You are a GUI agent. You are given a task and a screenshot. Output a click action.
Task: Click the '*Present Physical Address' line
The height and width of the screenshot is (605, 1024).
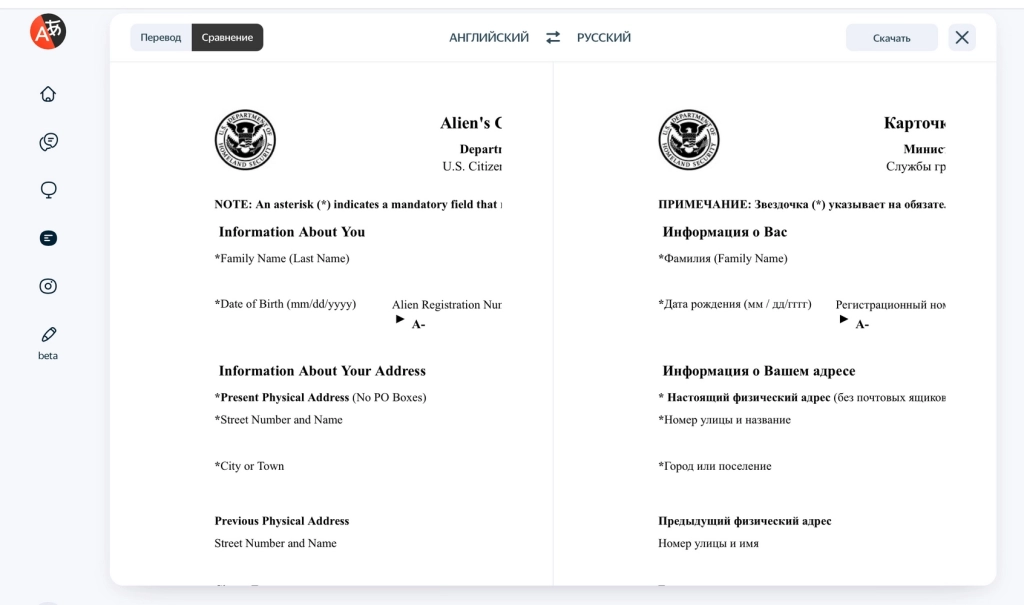coord(320,397)
